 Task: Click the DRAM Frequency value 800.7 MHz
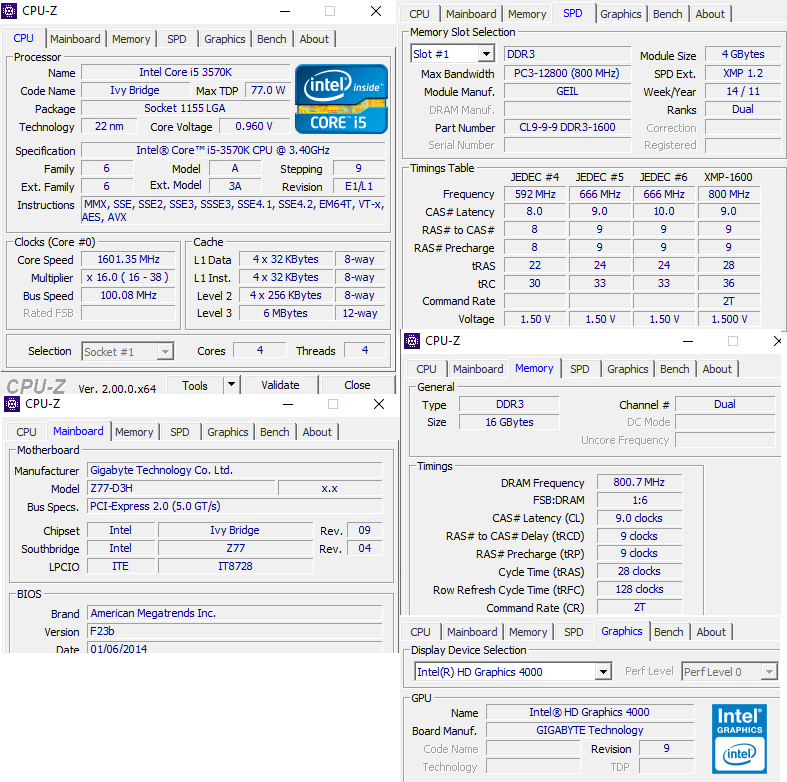pos(639,483)
